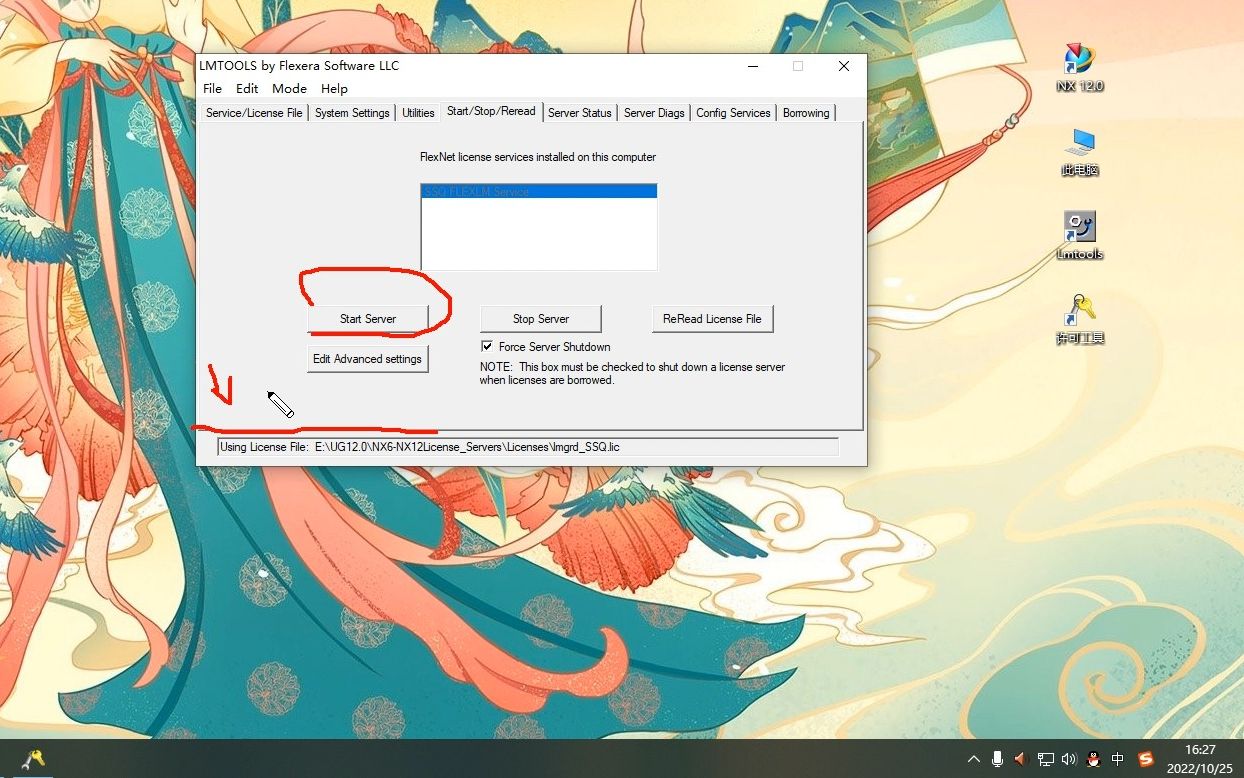Switch to the Server Status tab
Screen dimensions: 1244x778
(579, 113)
